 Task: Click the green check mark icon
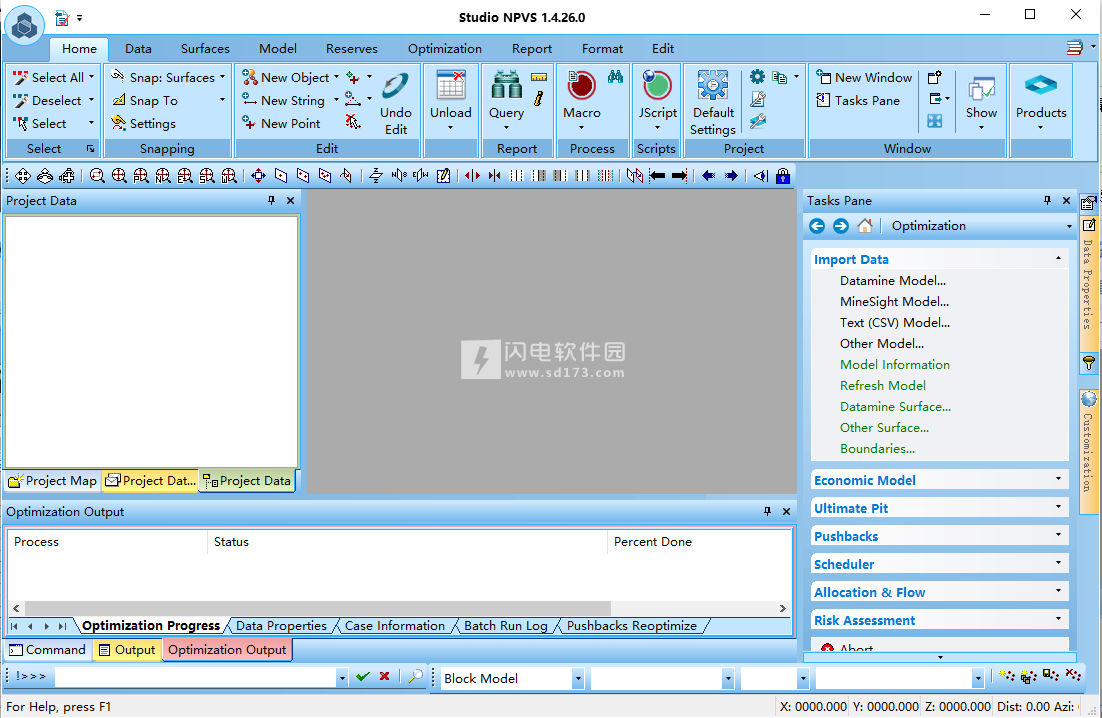(363, 677)
